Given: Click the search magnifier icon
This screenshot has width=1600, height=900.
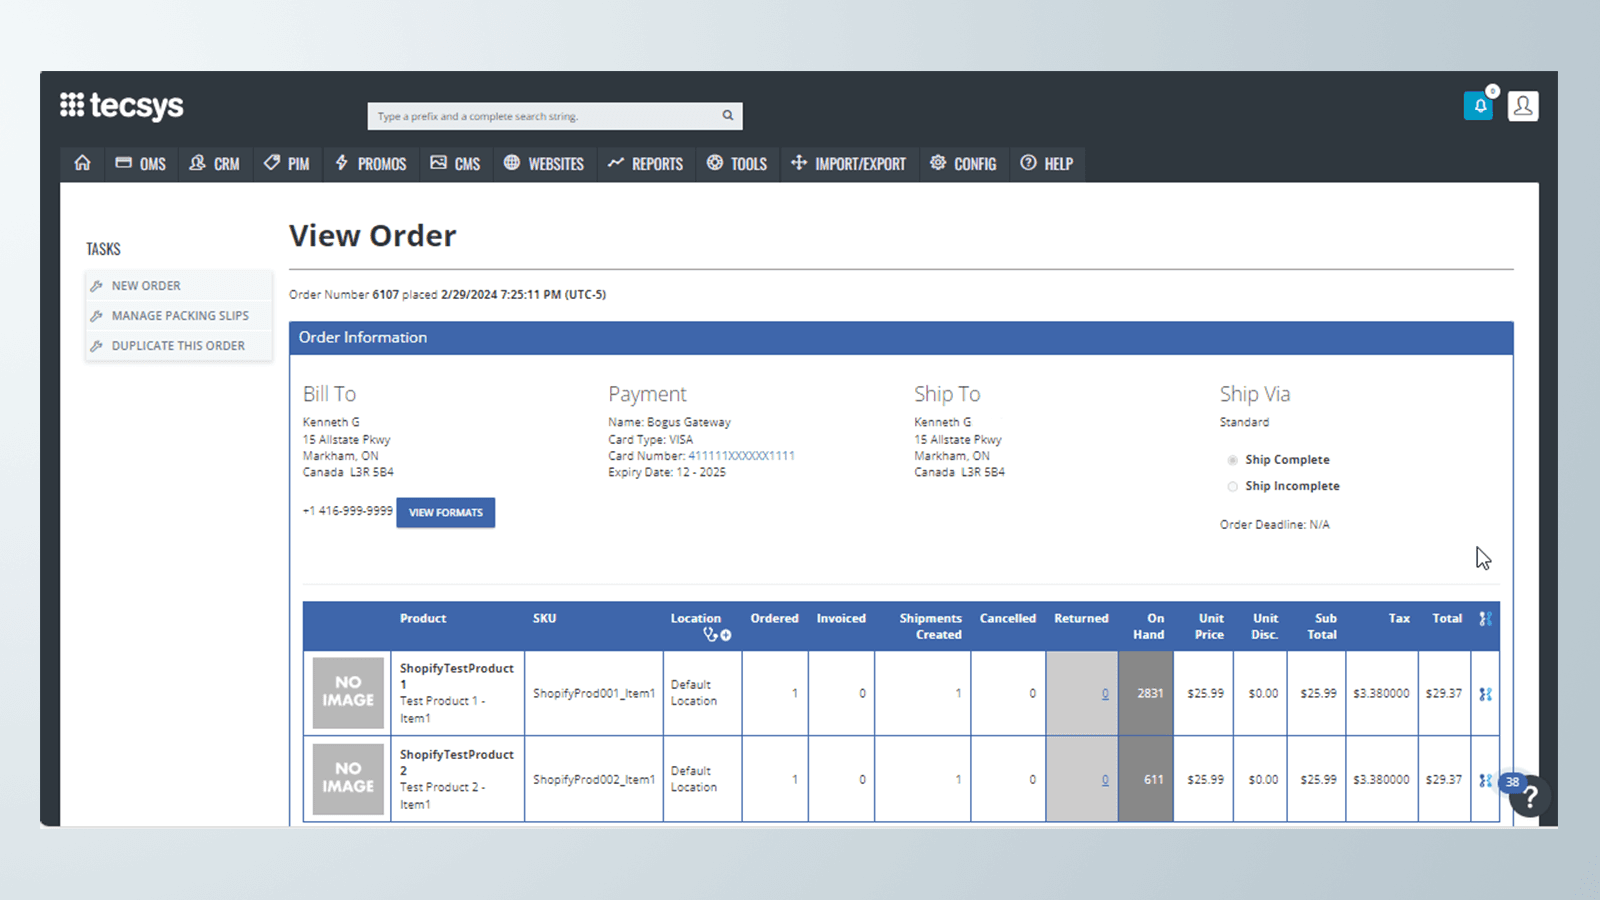Looking at the screenshot, I should pos(728,116).
